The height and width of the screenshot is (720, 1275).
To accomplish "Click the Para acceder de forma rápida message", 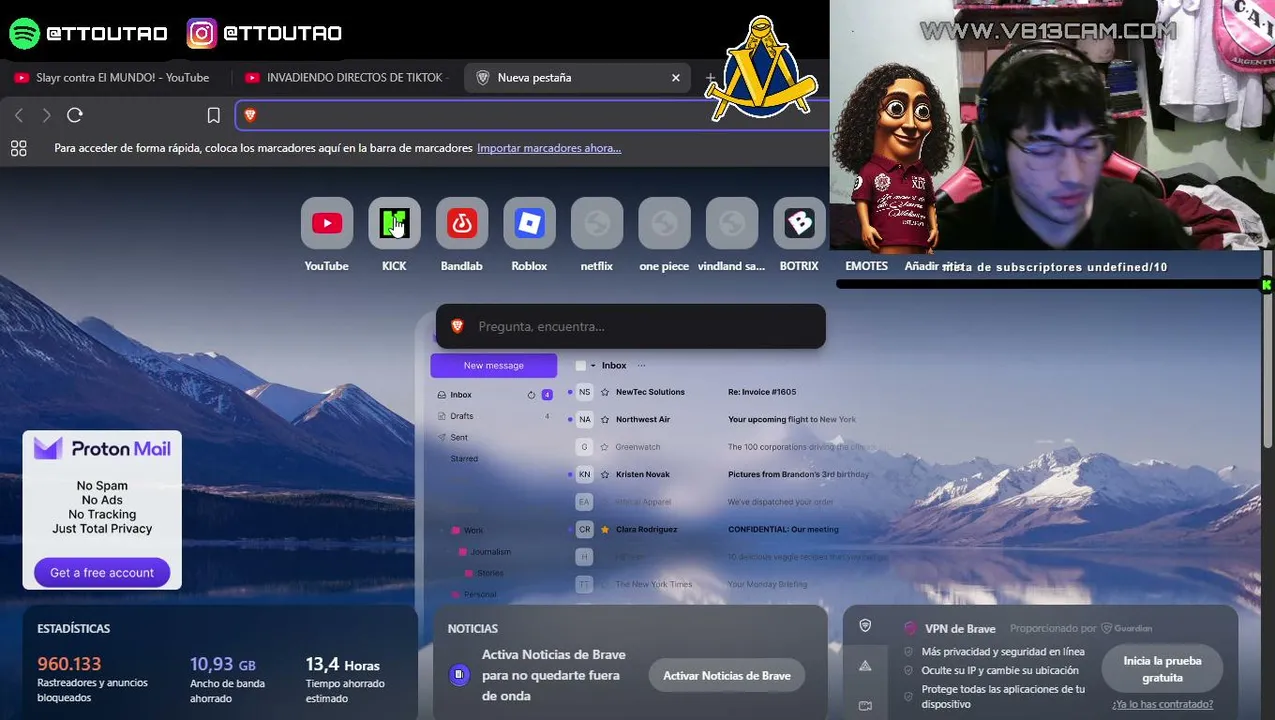I will pyautogui.click(x=263, y=148).
